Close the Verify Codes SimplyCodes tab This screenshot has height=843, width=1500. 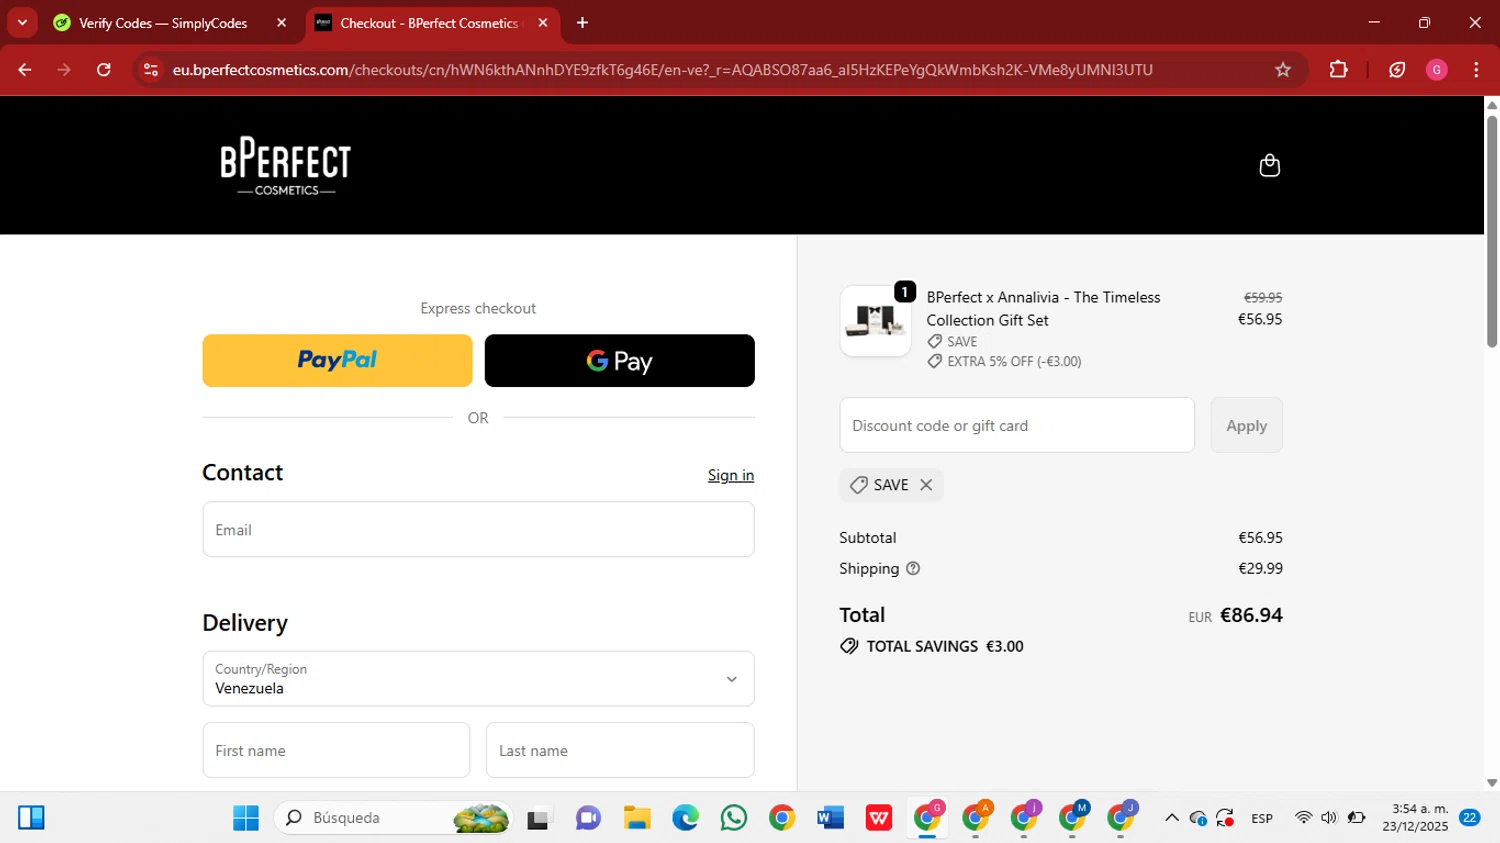click(x=281, y=22)
